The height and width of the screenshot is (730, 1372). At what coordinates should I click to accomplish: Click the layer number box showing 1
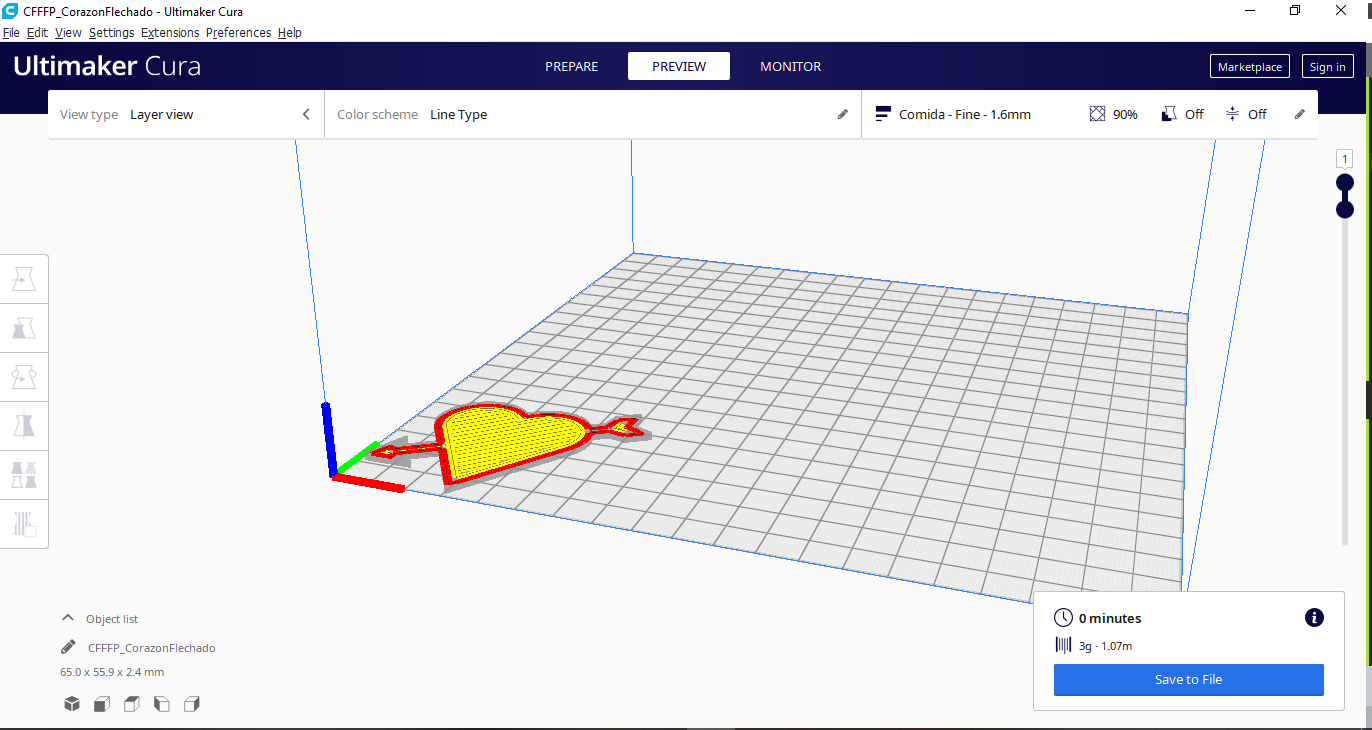click(x=1345, y=159)
